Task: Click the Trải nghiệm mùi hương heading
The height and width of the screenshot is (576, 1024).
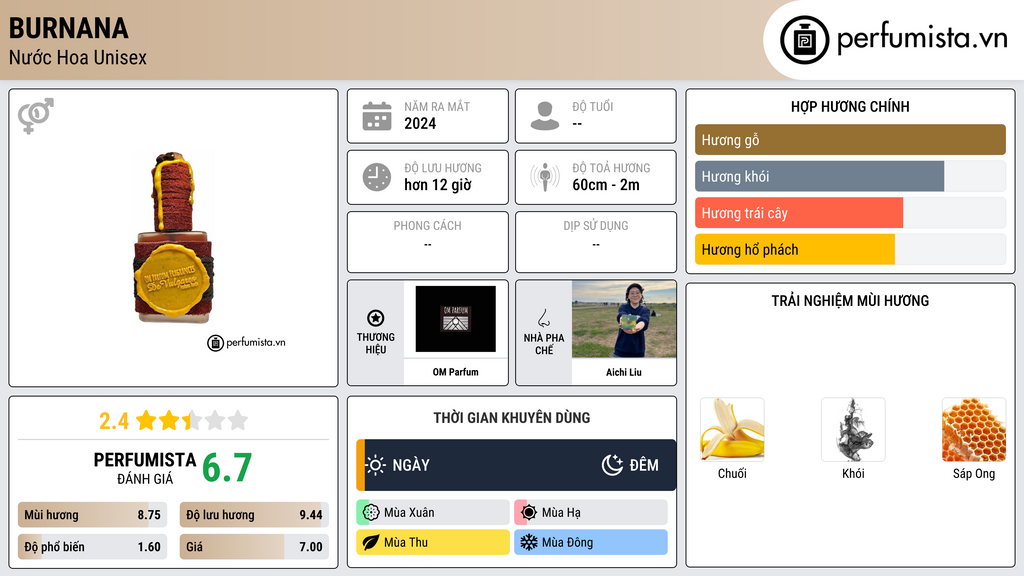Action: coord(850,301)
